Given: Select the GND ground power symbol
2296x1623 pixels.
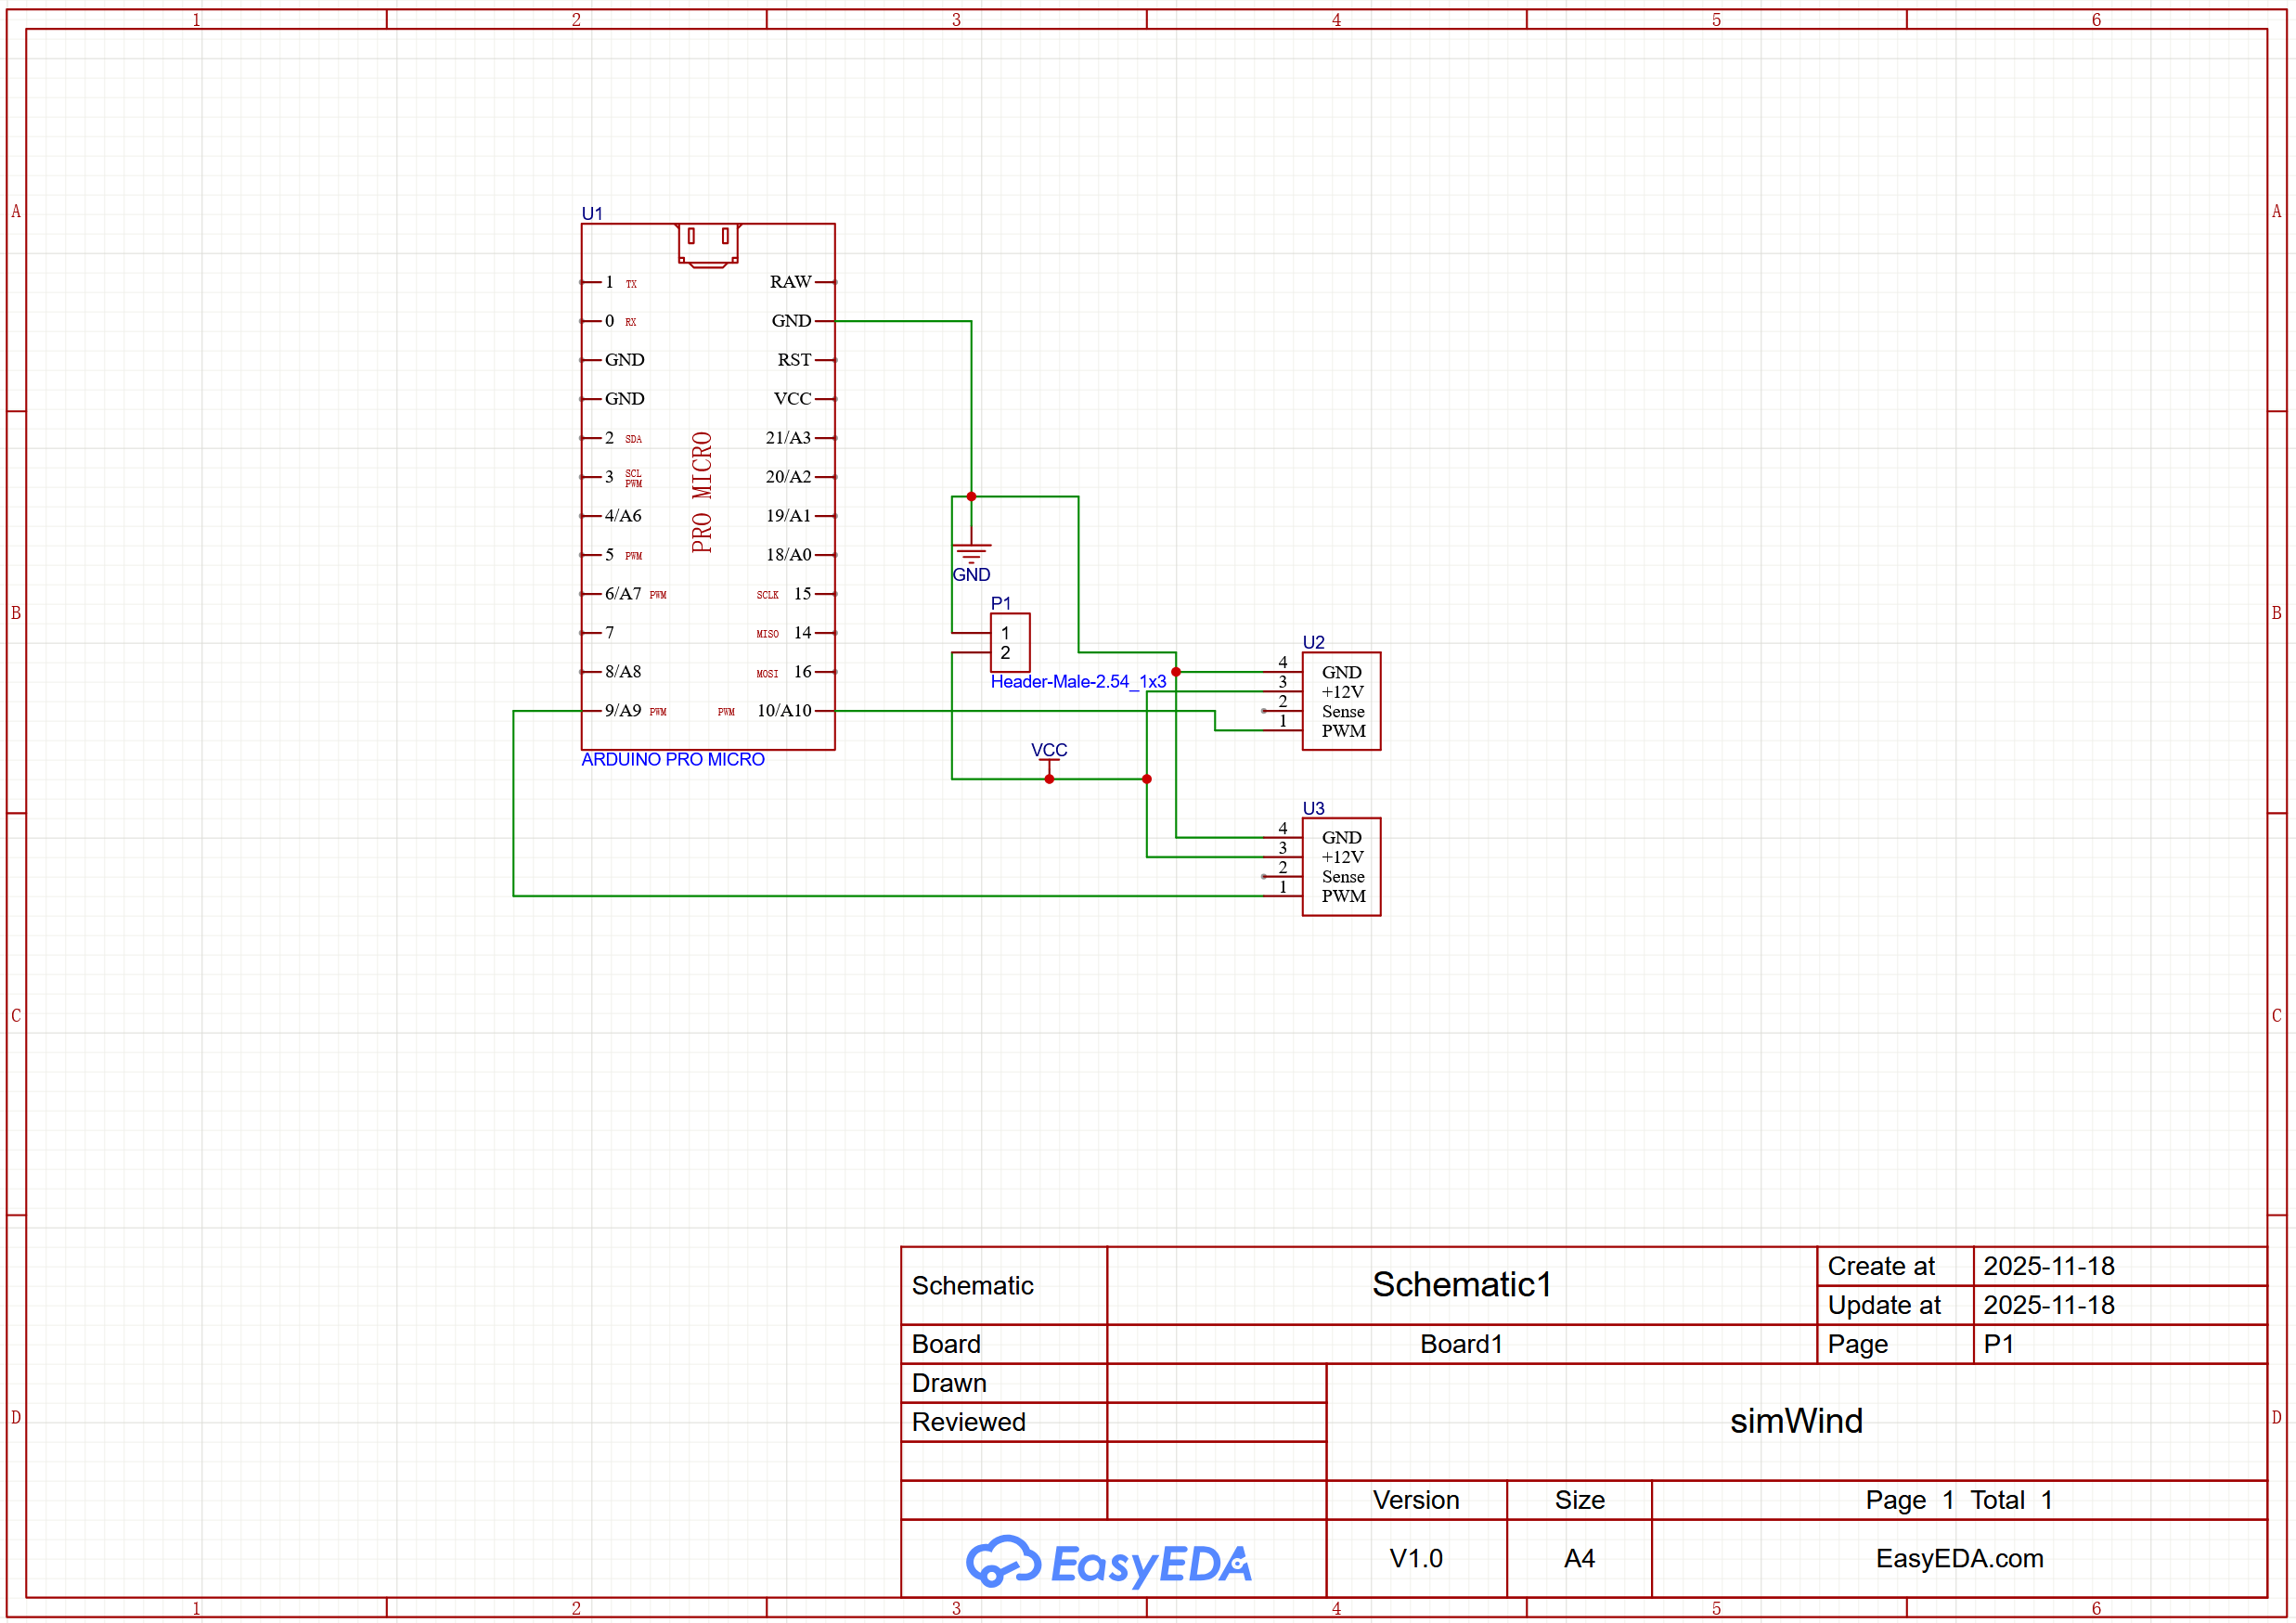Looking at the screenshot, I should point(971,551).
